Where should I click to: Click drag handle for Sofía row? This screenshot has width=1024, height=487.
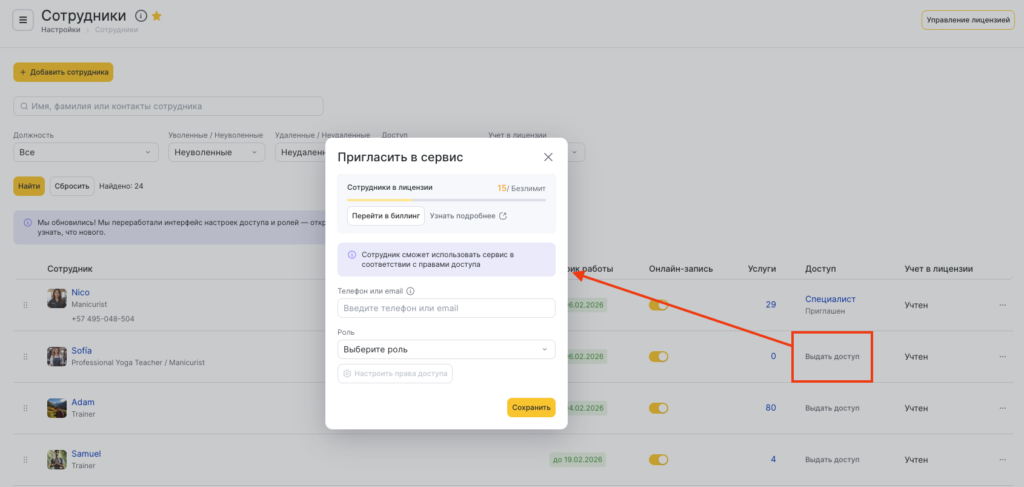click(26, 357)
